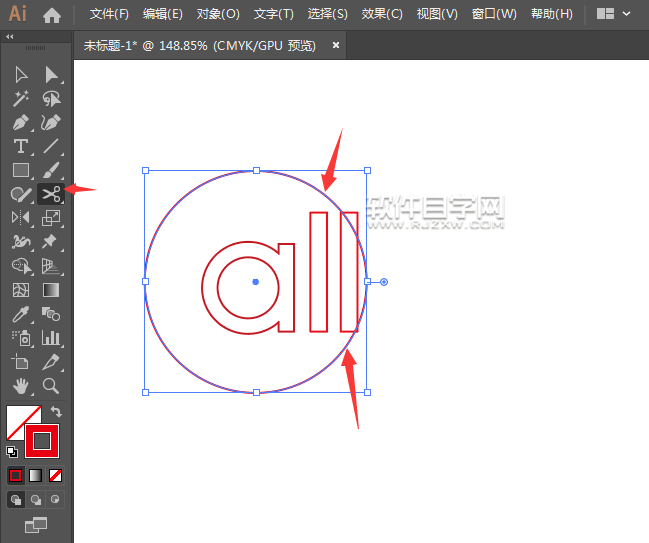
Task: Select the Paintbrush tool
Action: pos(51,170)
